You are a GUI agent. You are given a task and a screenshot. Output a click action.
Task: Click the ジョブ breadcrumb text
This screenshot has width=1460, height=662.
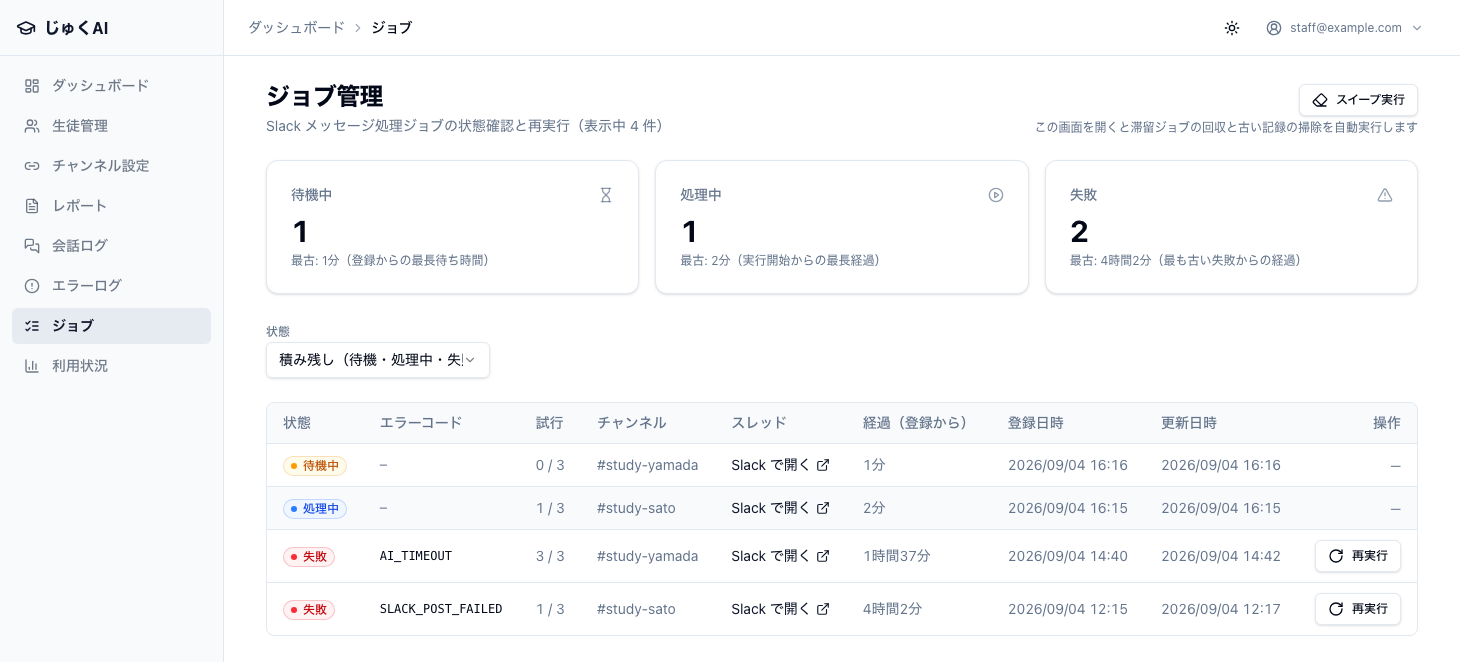(x=391, y=28)
